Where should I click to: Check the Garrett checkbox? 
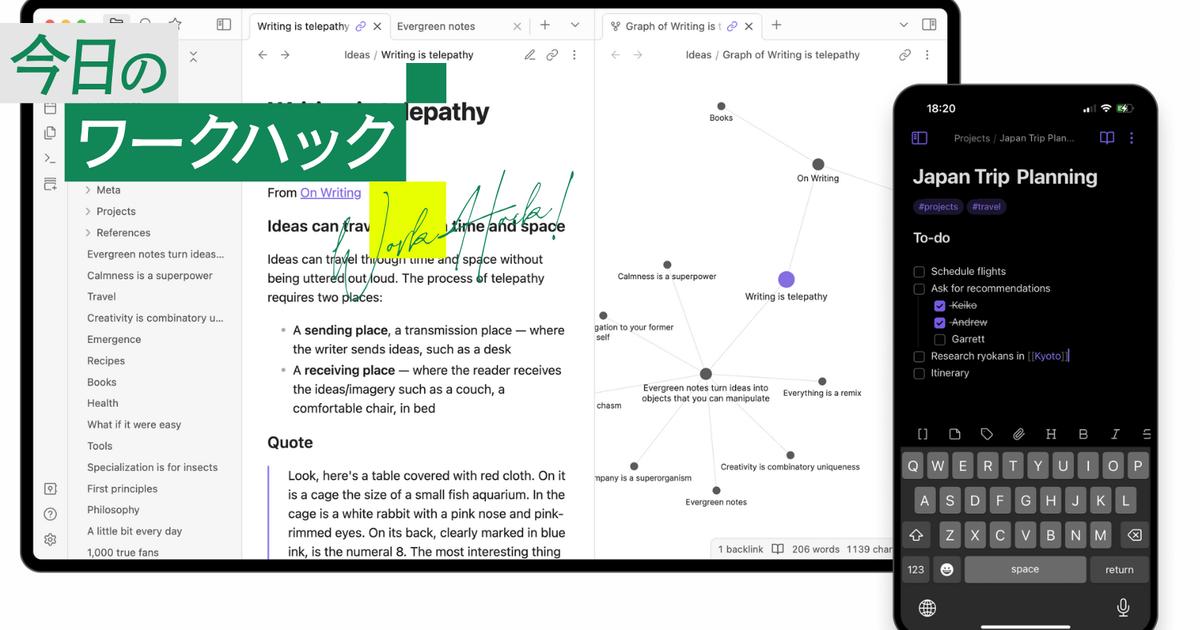coord(939,340)
